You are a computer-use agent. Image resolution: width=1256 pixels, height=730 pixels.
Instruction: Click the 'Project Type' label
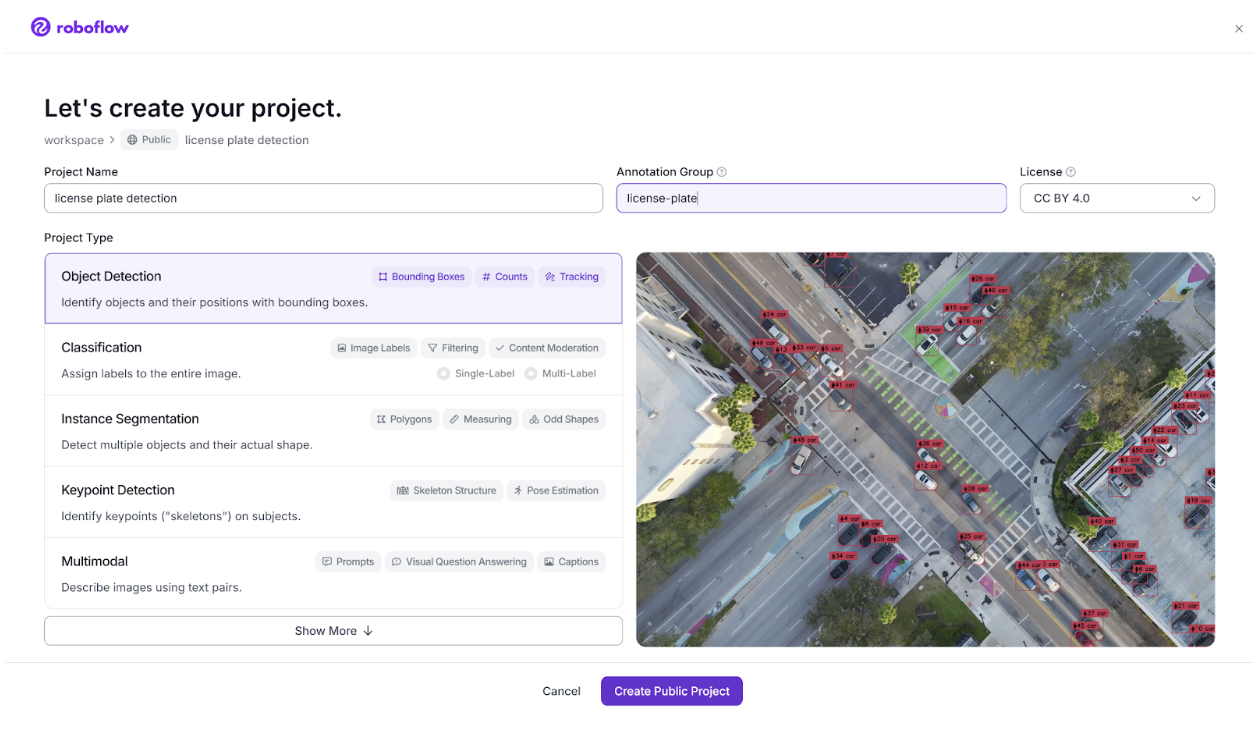(78, 238)
